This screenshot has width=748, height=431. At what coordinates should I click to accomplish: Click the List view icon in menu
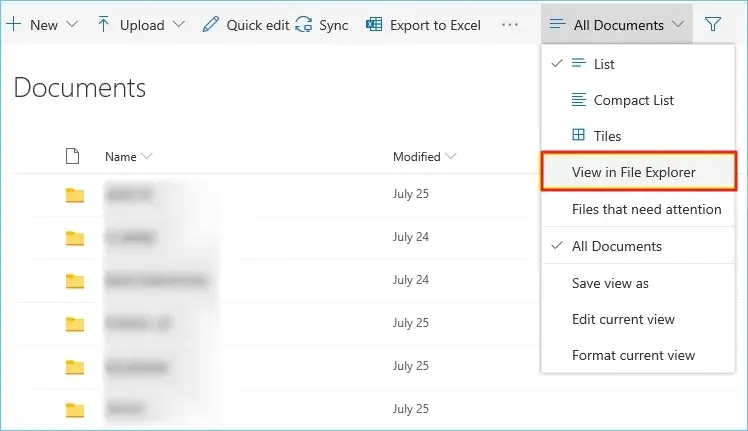point(579,63)
